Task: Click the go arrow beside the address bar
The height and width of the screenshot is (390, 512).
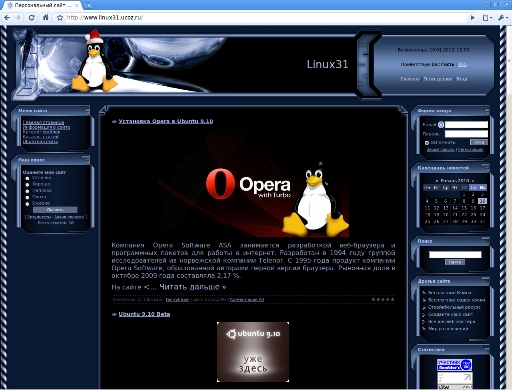Action: [472, 18]
